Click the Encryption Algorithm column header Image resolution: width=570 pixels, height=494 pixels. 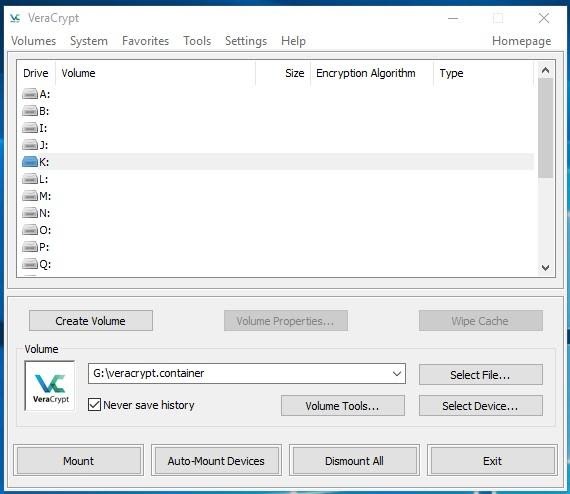pyautogui.click(x=372, y=73)
